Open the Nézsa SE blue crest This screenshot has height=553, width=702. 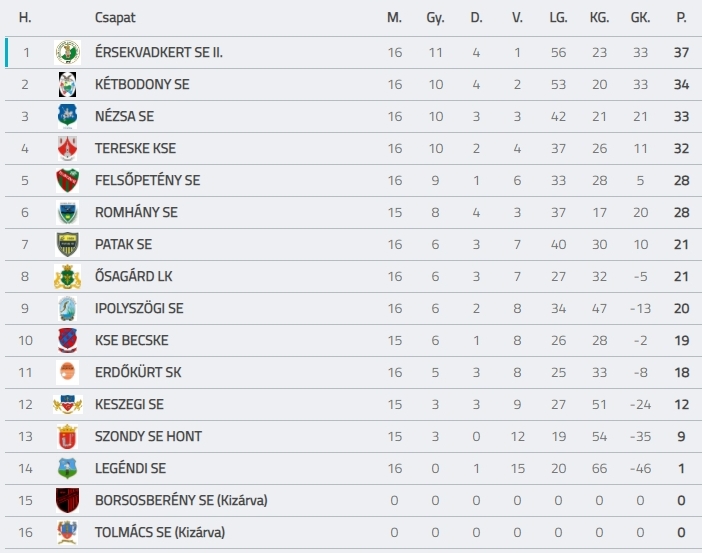tap(68, 116)
